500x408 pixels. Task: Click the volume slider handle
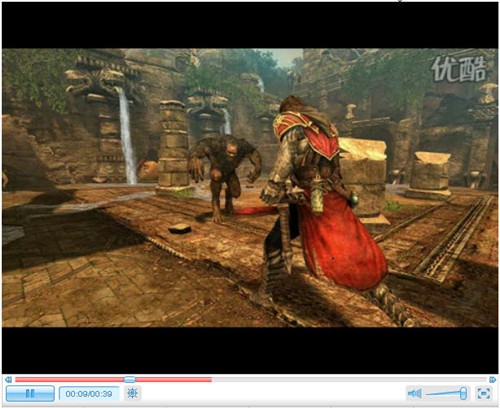click(463, 393)
